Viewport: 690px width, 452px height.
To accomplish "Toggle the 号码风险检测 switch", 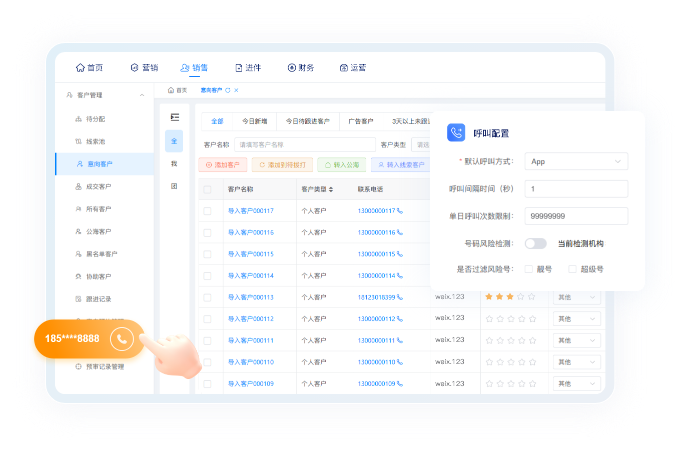I will coord(536,243).
